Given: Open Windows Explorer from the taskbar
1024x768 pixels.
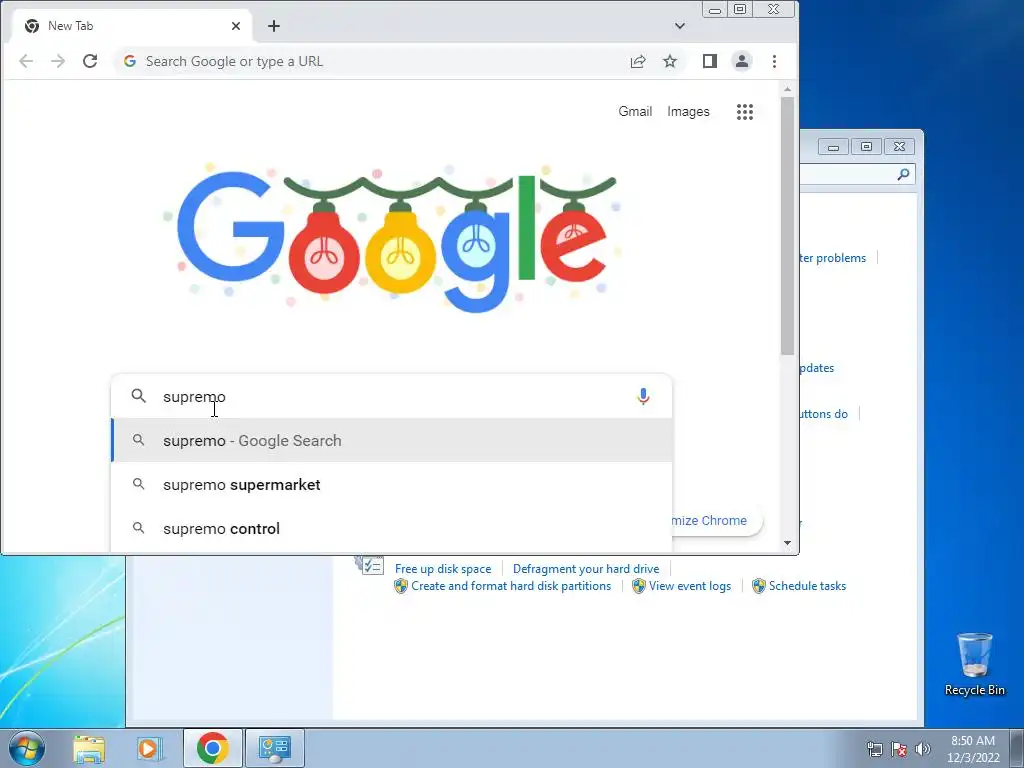Looking at the screenshot, I should (89, 748).
